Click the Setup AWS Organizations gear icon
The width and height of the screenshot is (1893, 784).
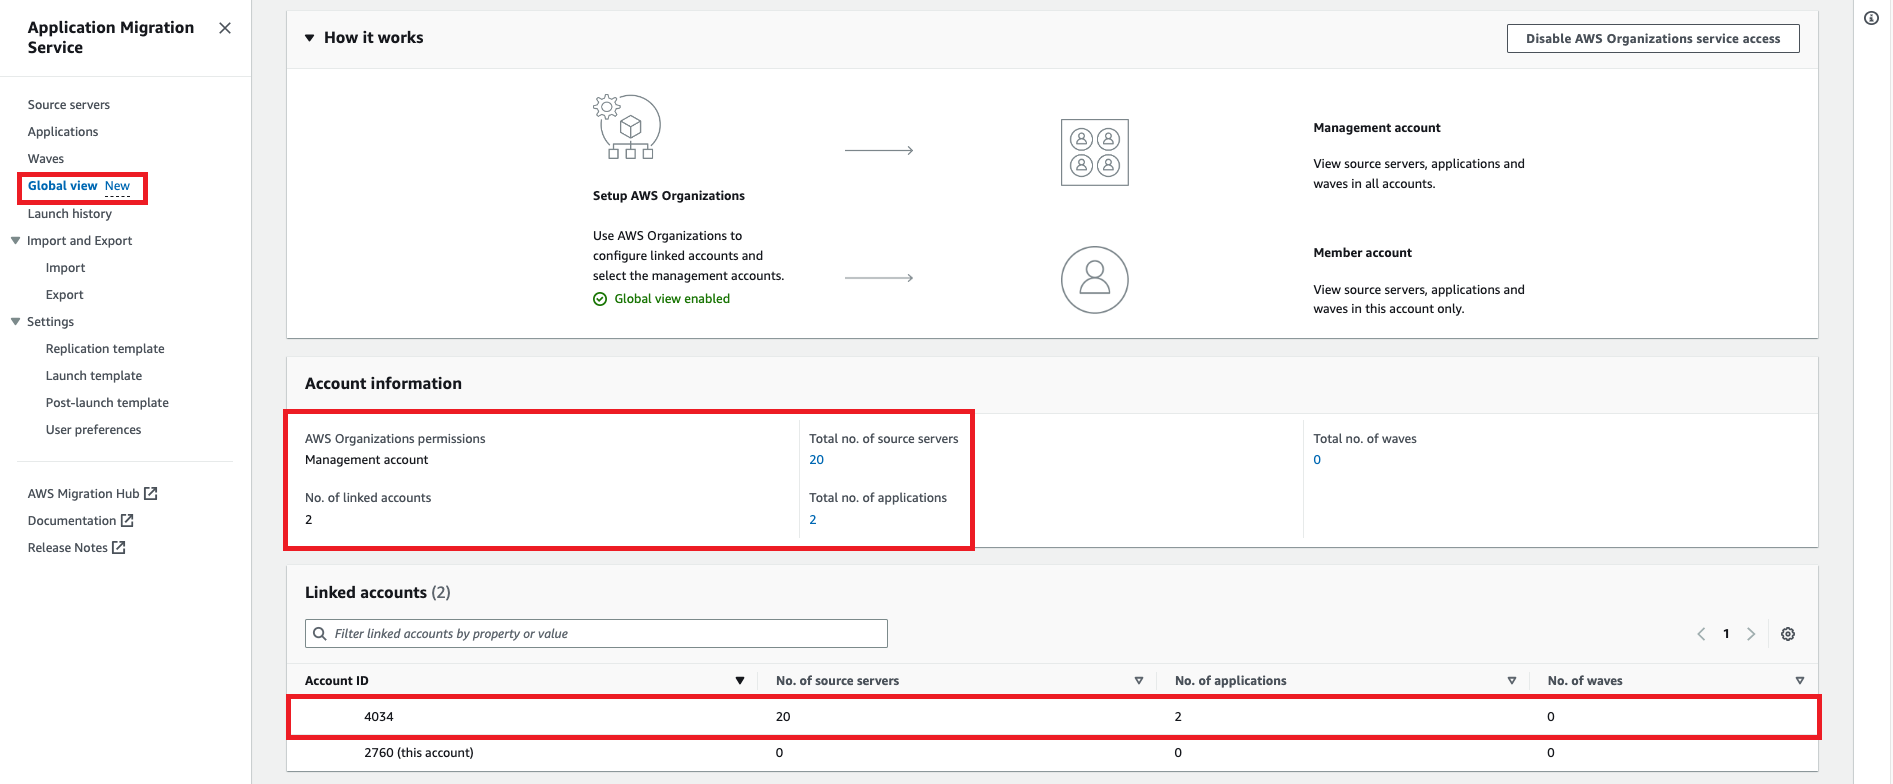[627, 127]
